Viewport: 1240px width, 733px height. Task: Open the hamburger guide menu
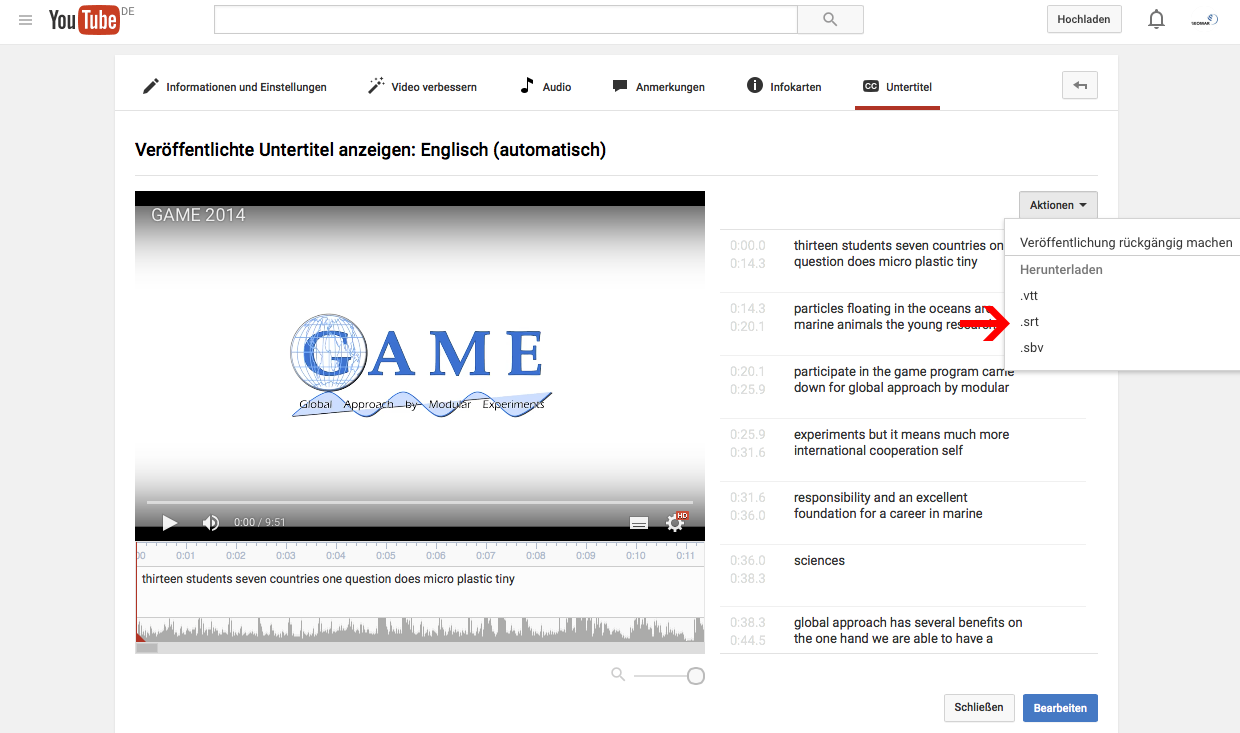click(25, 20)
